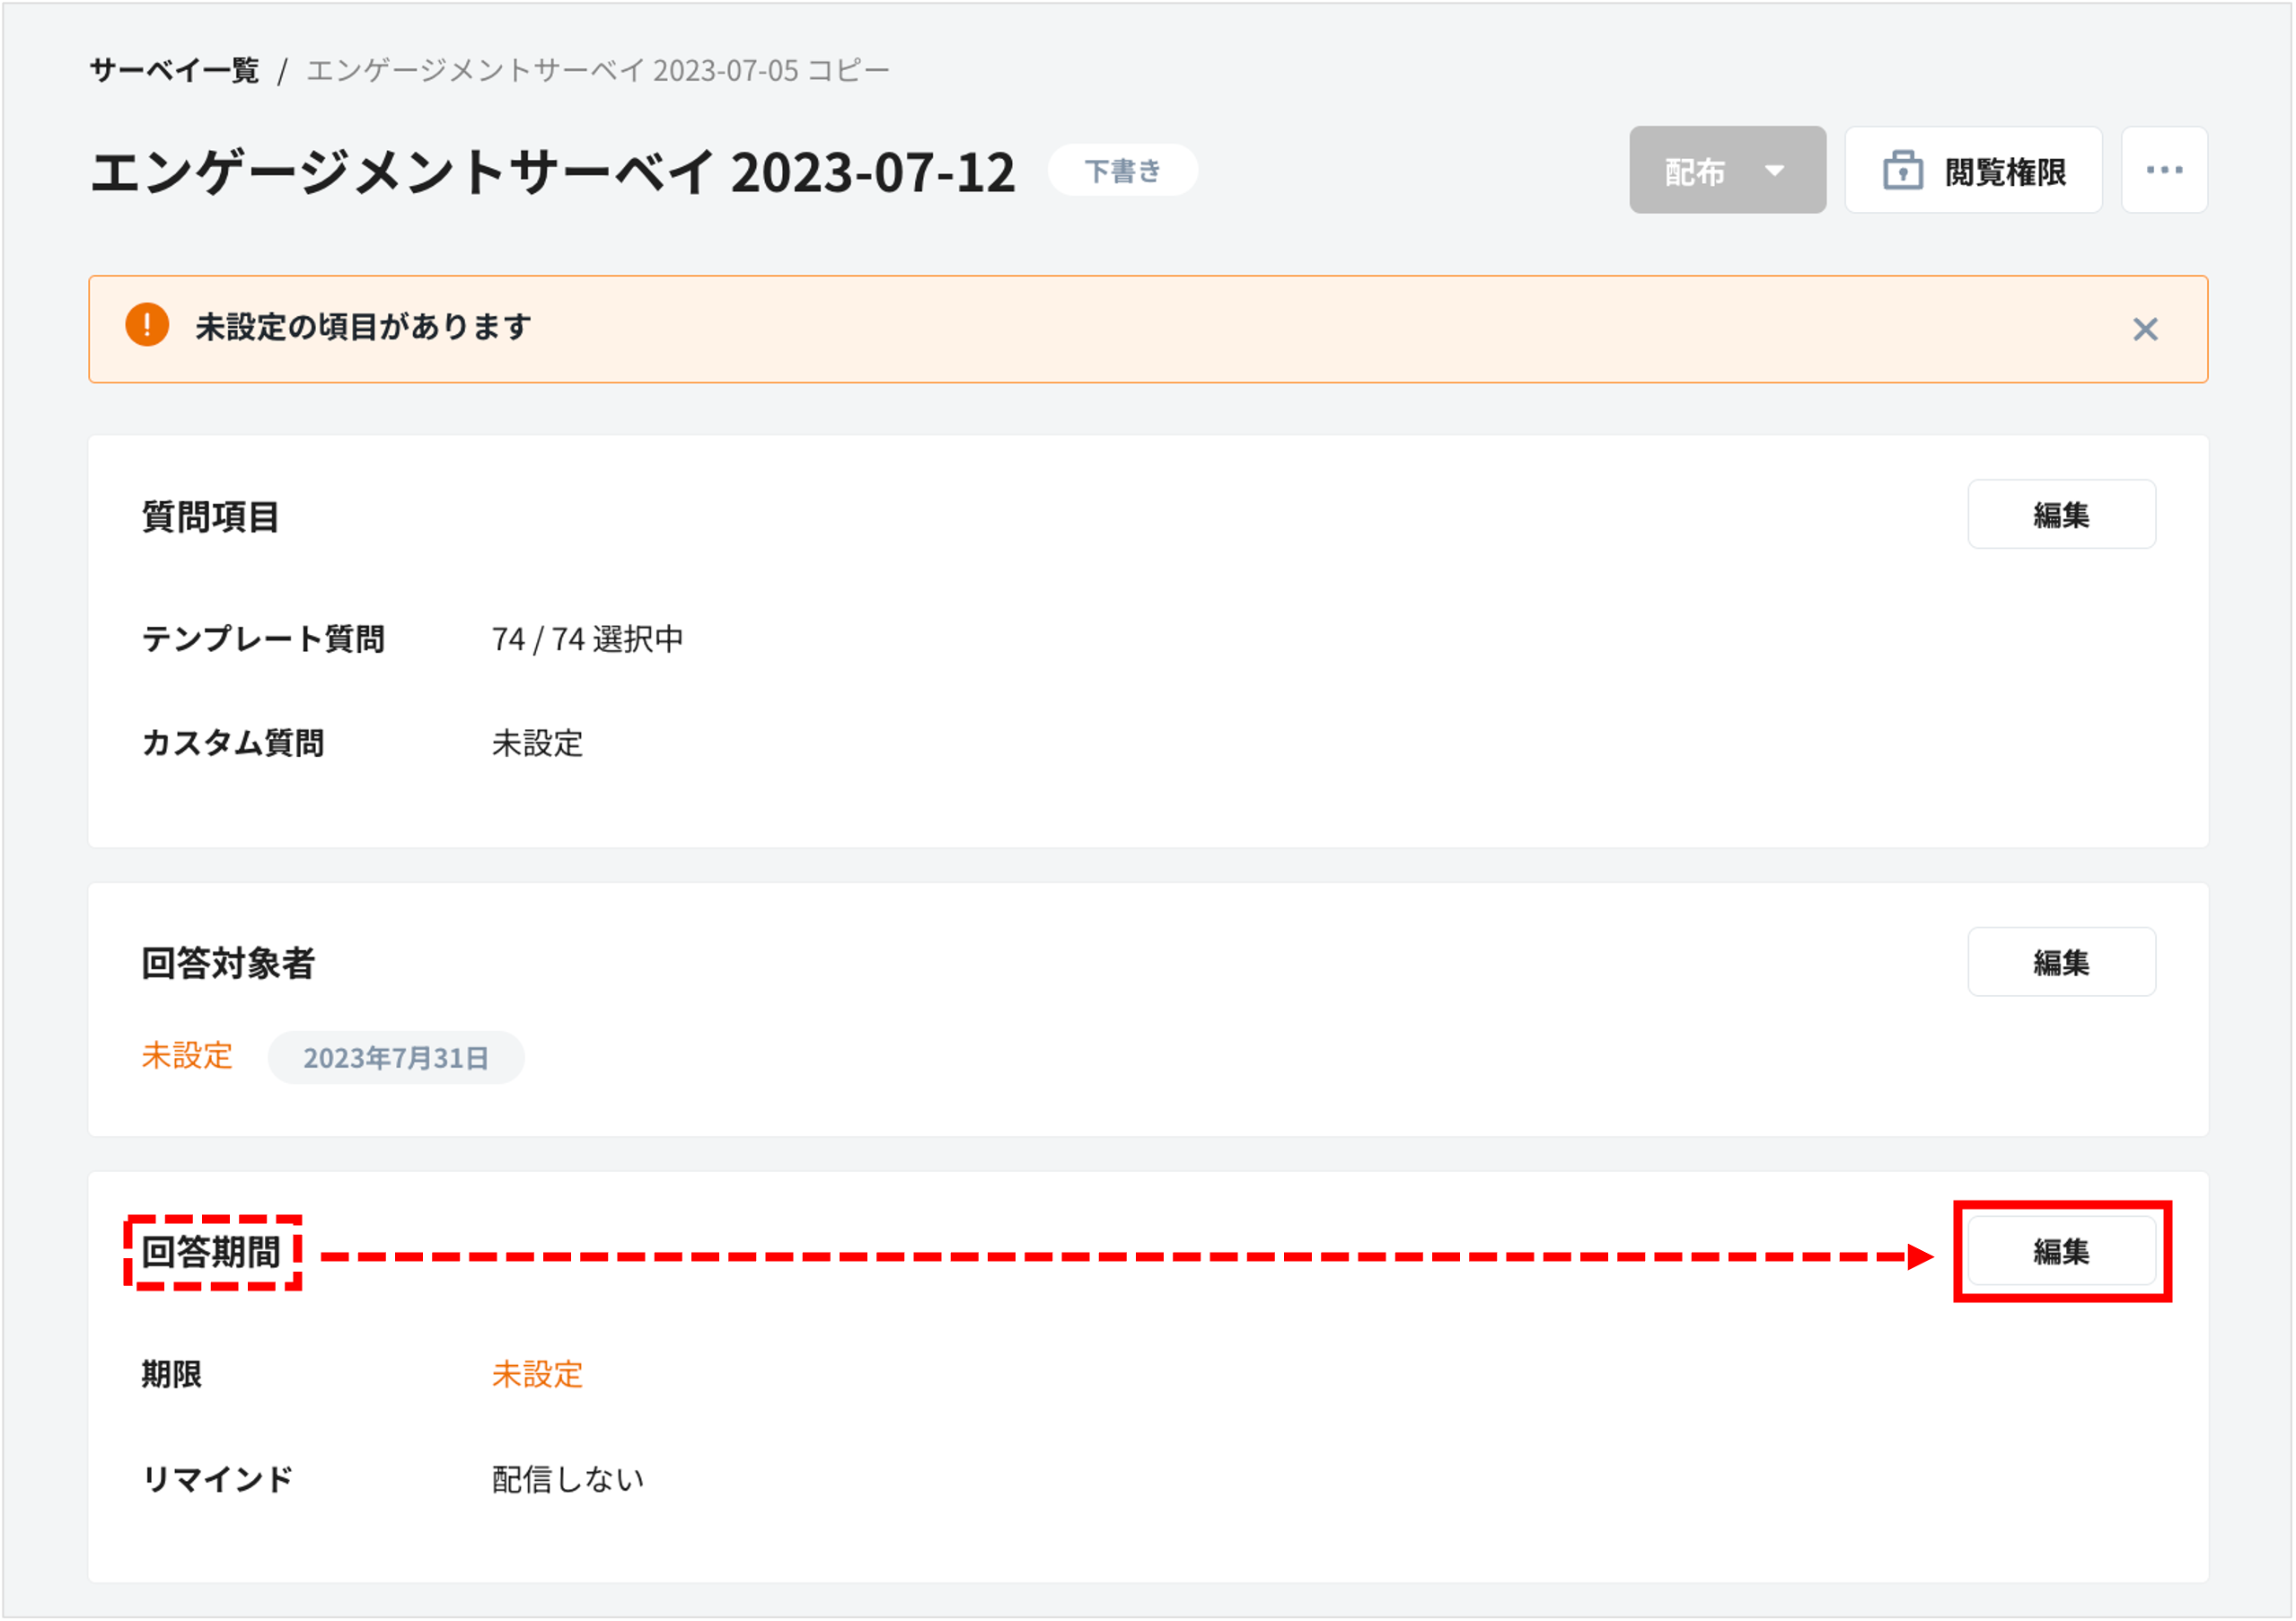The image size is (2296, 1621).
Task: Edit the highlighted 回答期間 section
Action: tap(2061, 1252)
